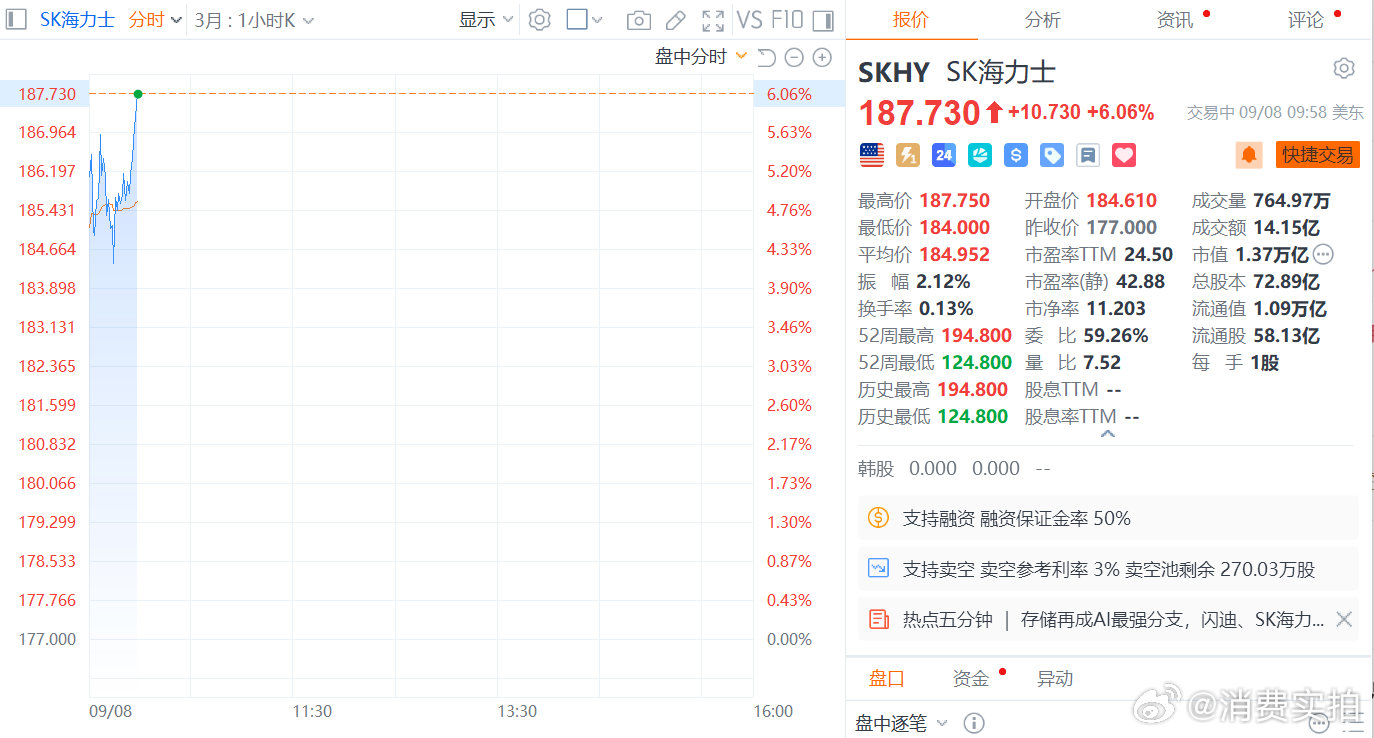Click the 快捷交易 quick trade button

1318,155
